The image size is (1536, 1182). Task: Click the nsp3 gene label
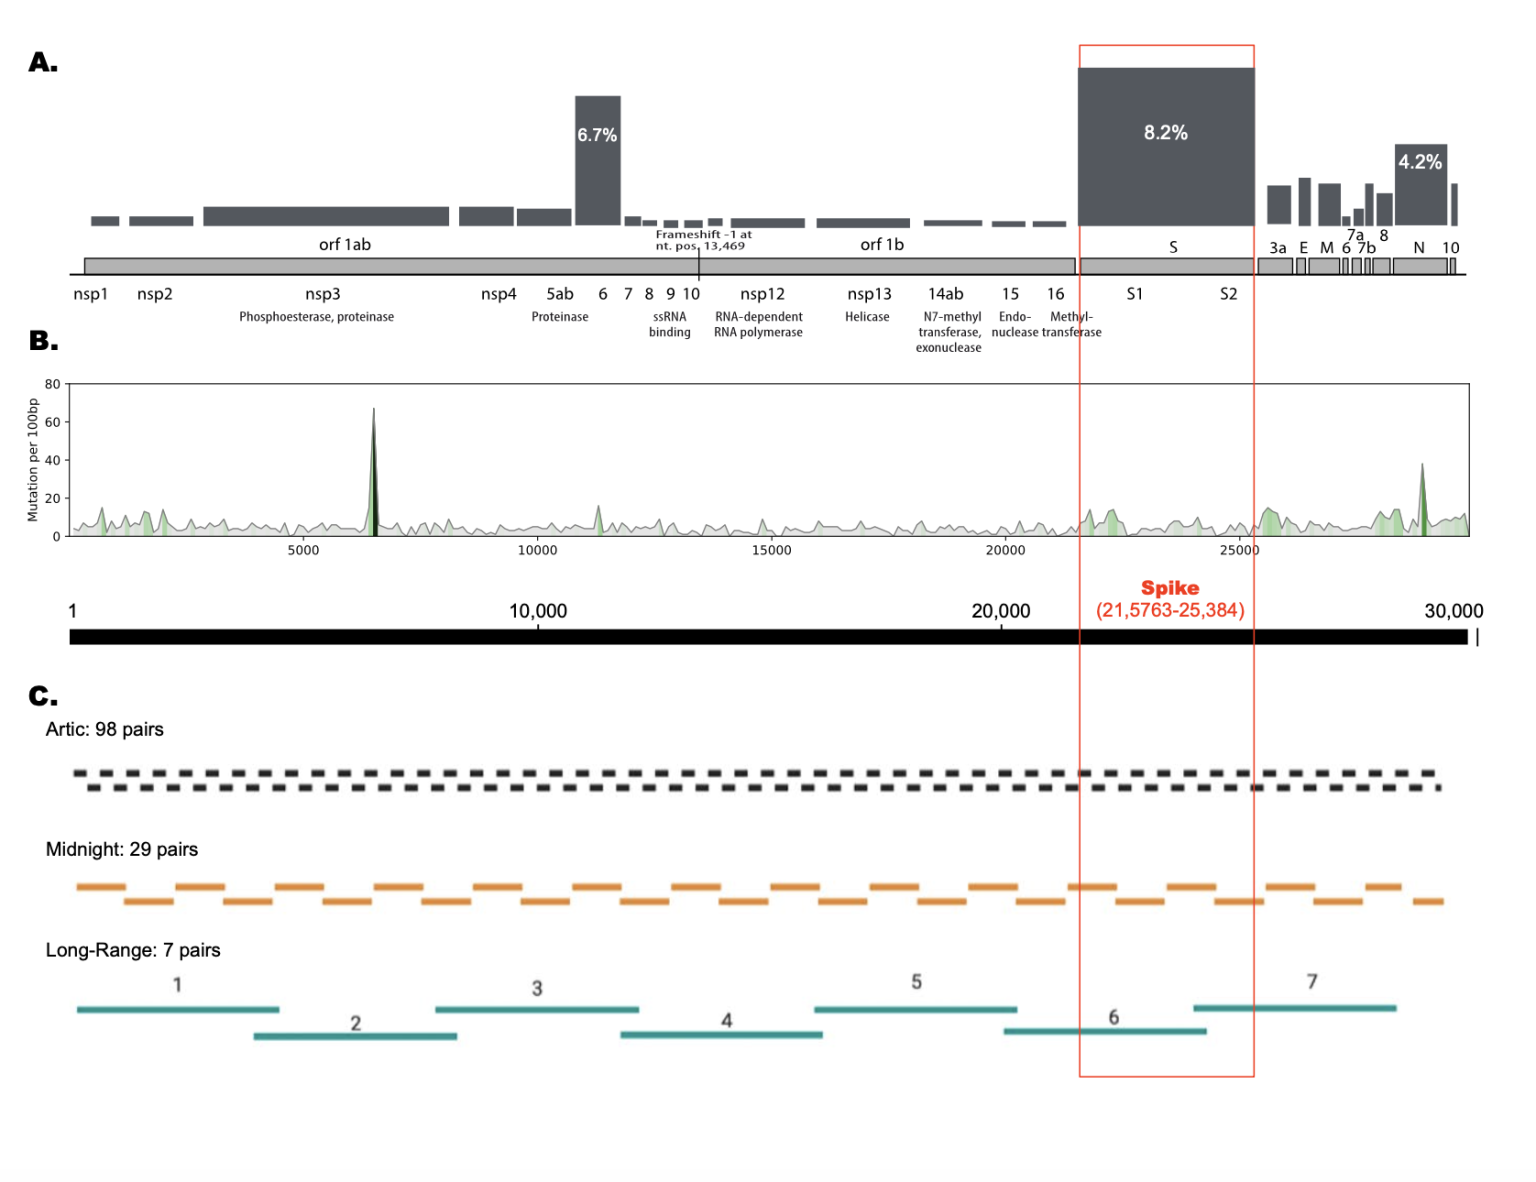[322, 294]
